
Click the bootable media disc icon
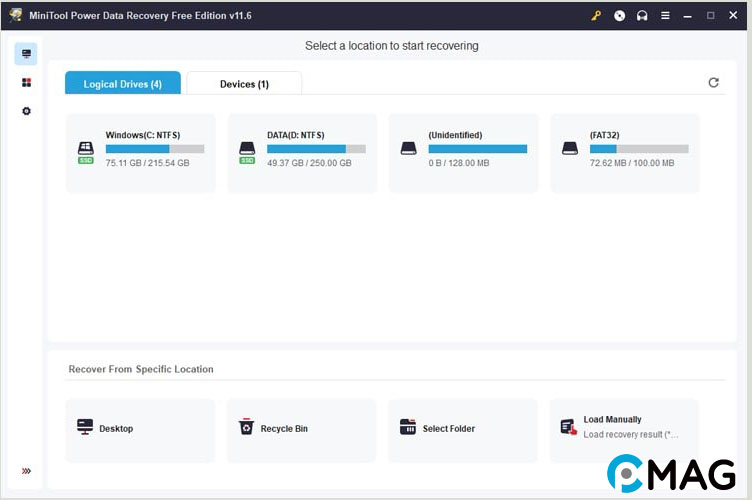coord(619,15)
